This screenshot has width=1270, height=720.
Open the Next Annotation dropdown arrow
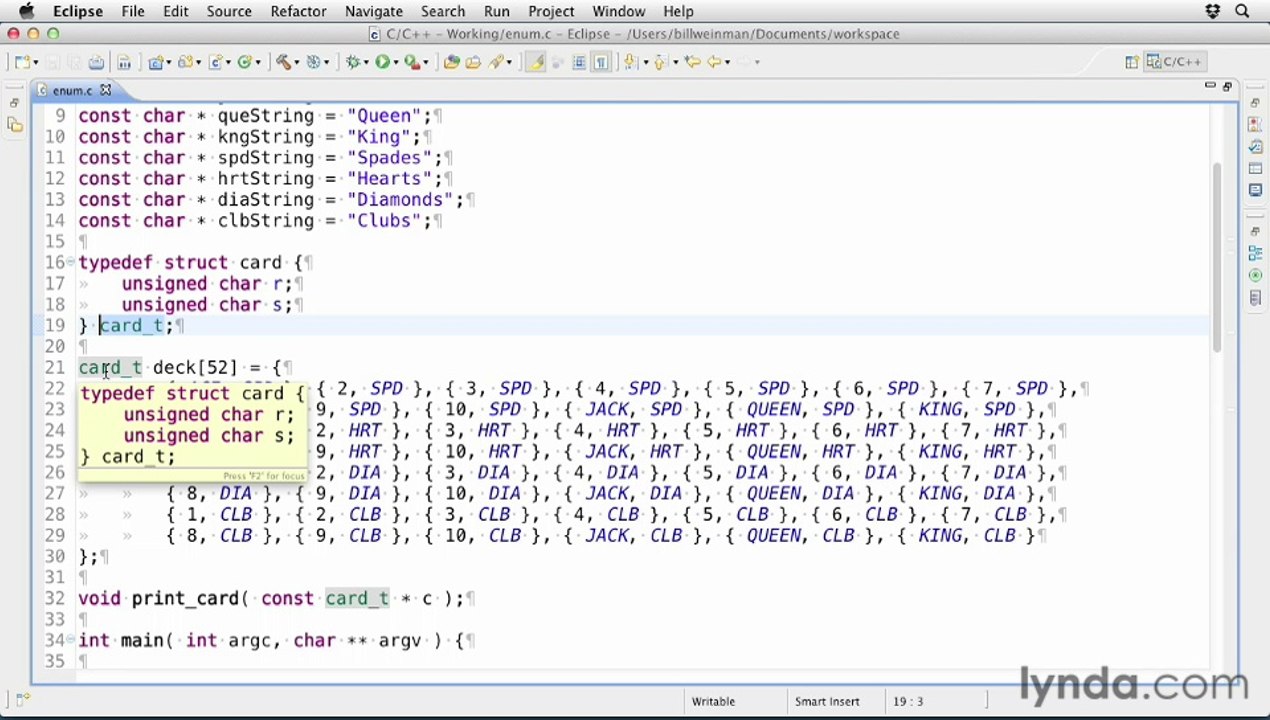646,62
